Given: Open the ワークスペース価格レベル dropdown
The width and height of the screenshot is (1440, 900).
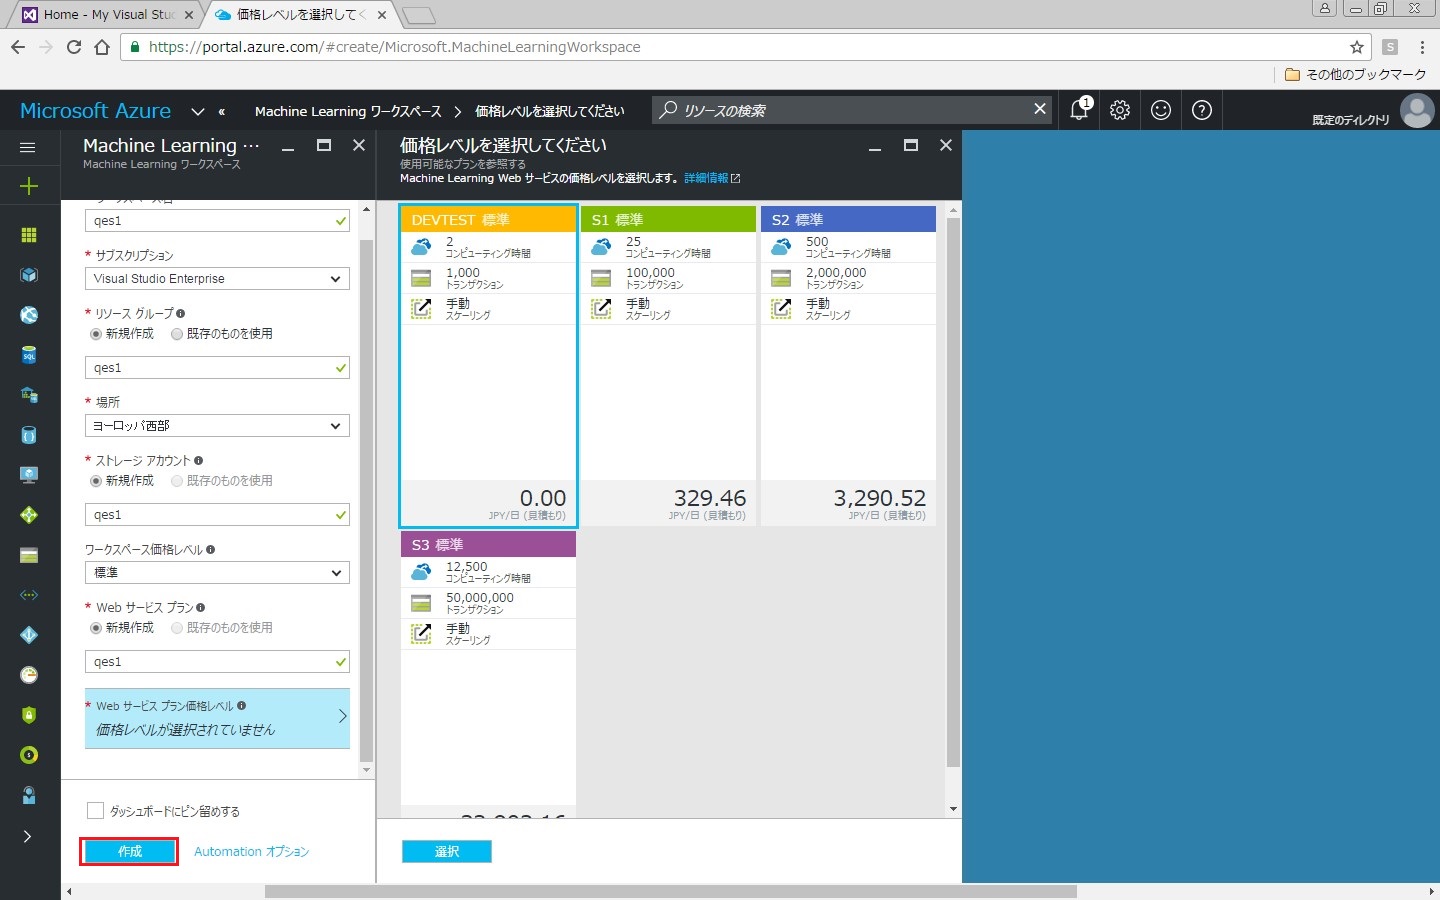Looking at the screenshot, I should tap(217, 573).
